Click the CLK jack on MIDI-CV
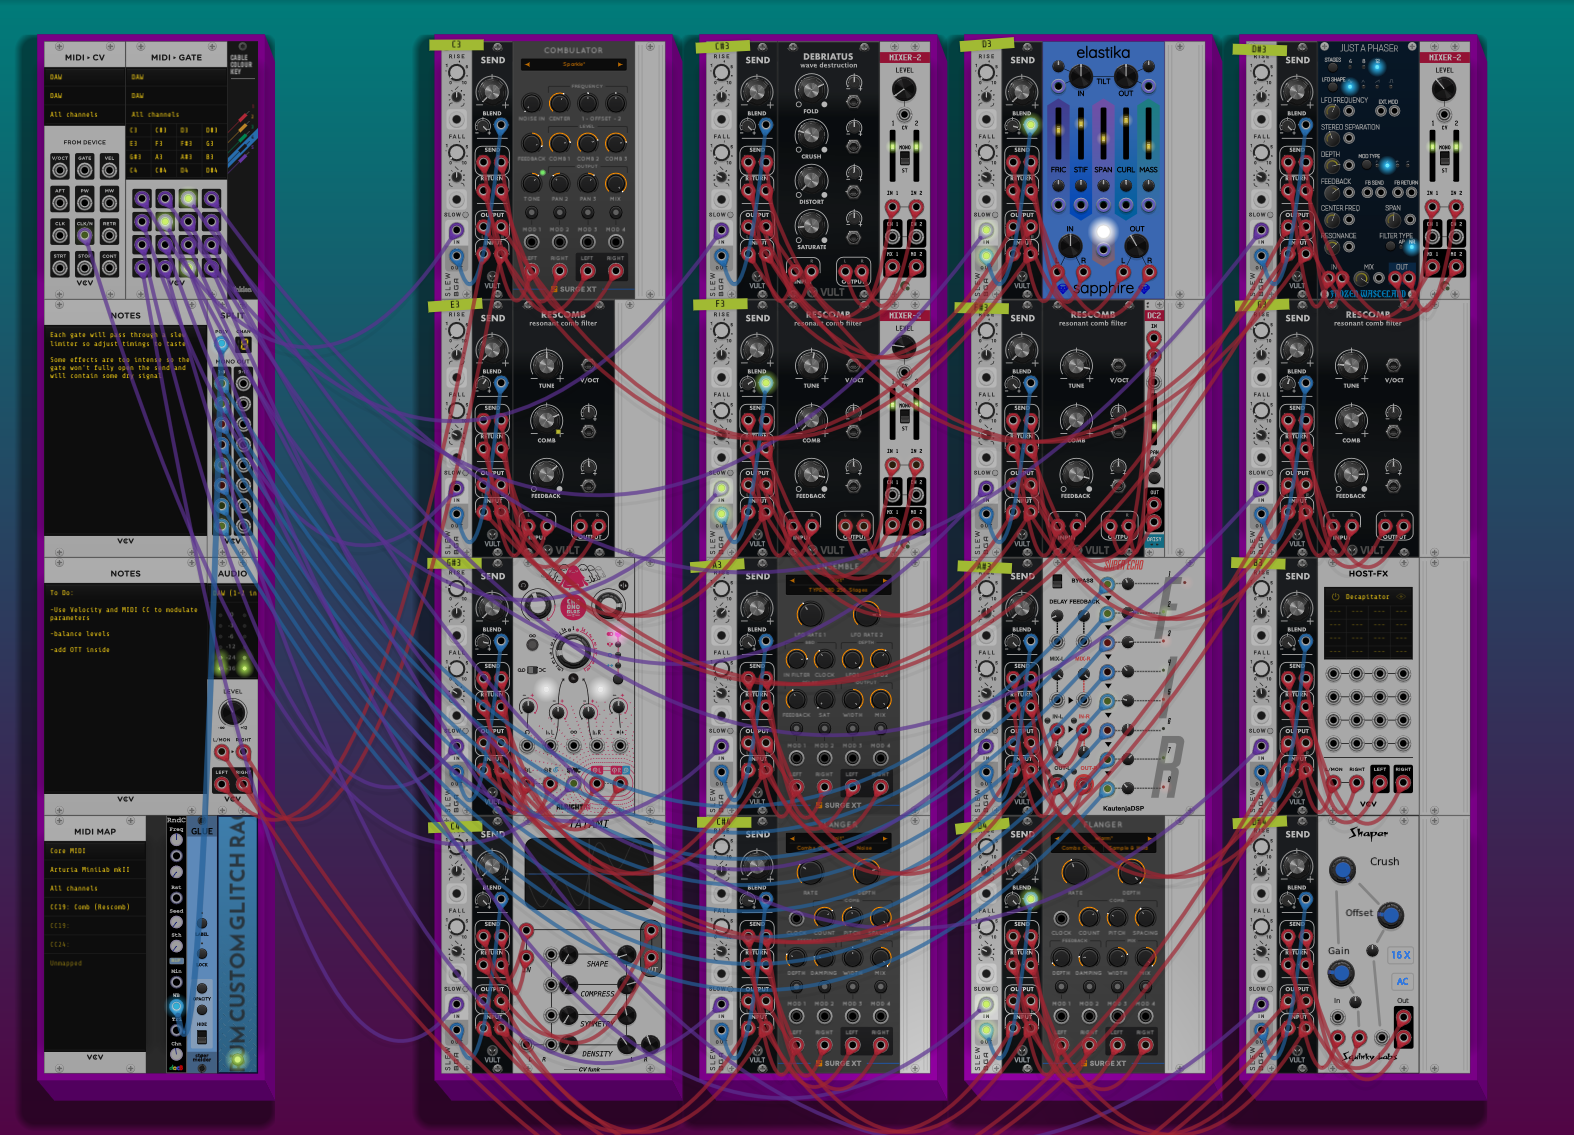Viewport: 1574px width, 1135px height. pos(60,235)
